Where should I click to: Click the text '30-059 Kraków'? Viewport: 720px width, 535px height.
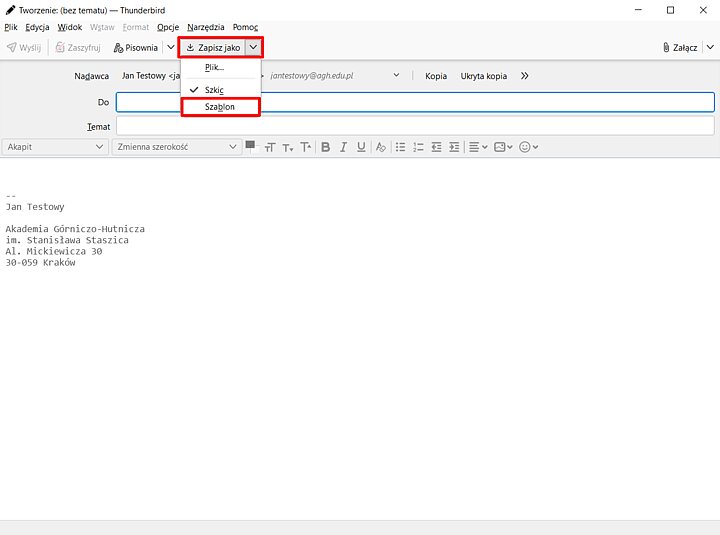click(40, 263)
